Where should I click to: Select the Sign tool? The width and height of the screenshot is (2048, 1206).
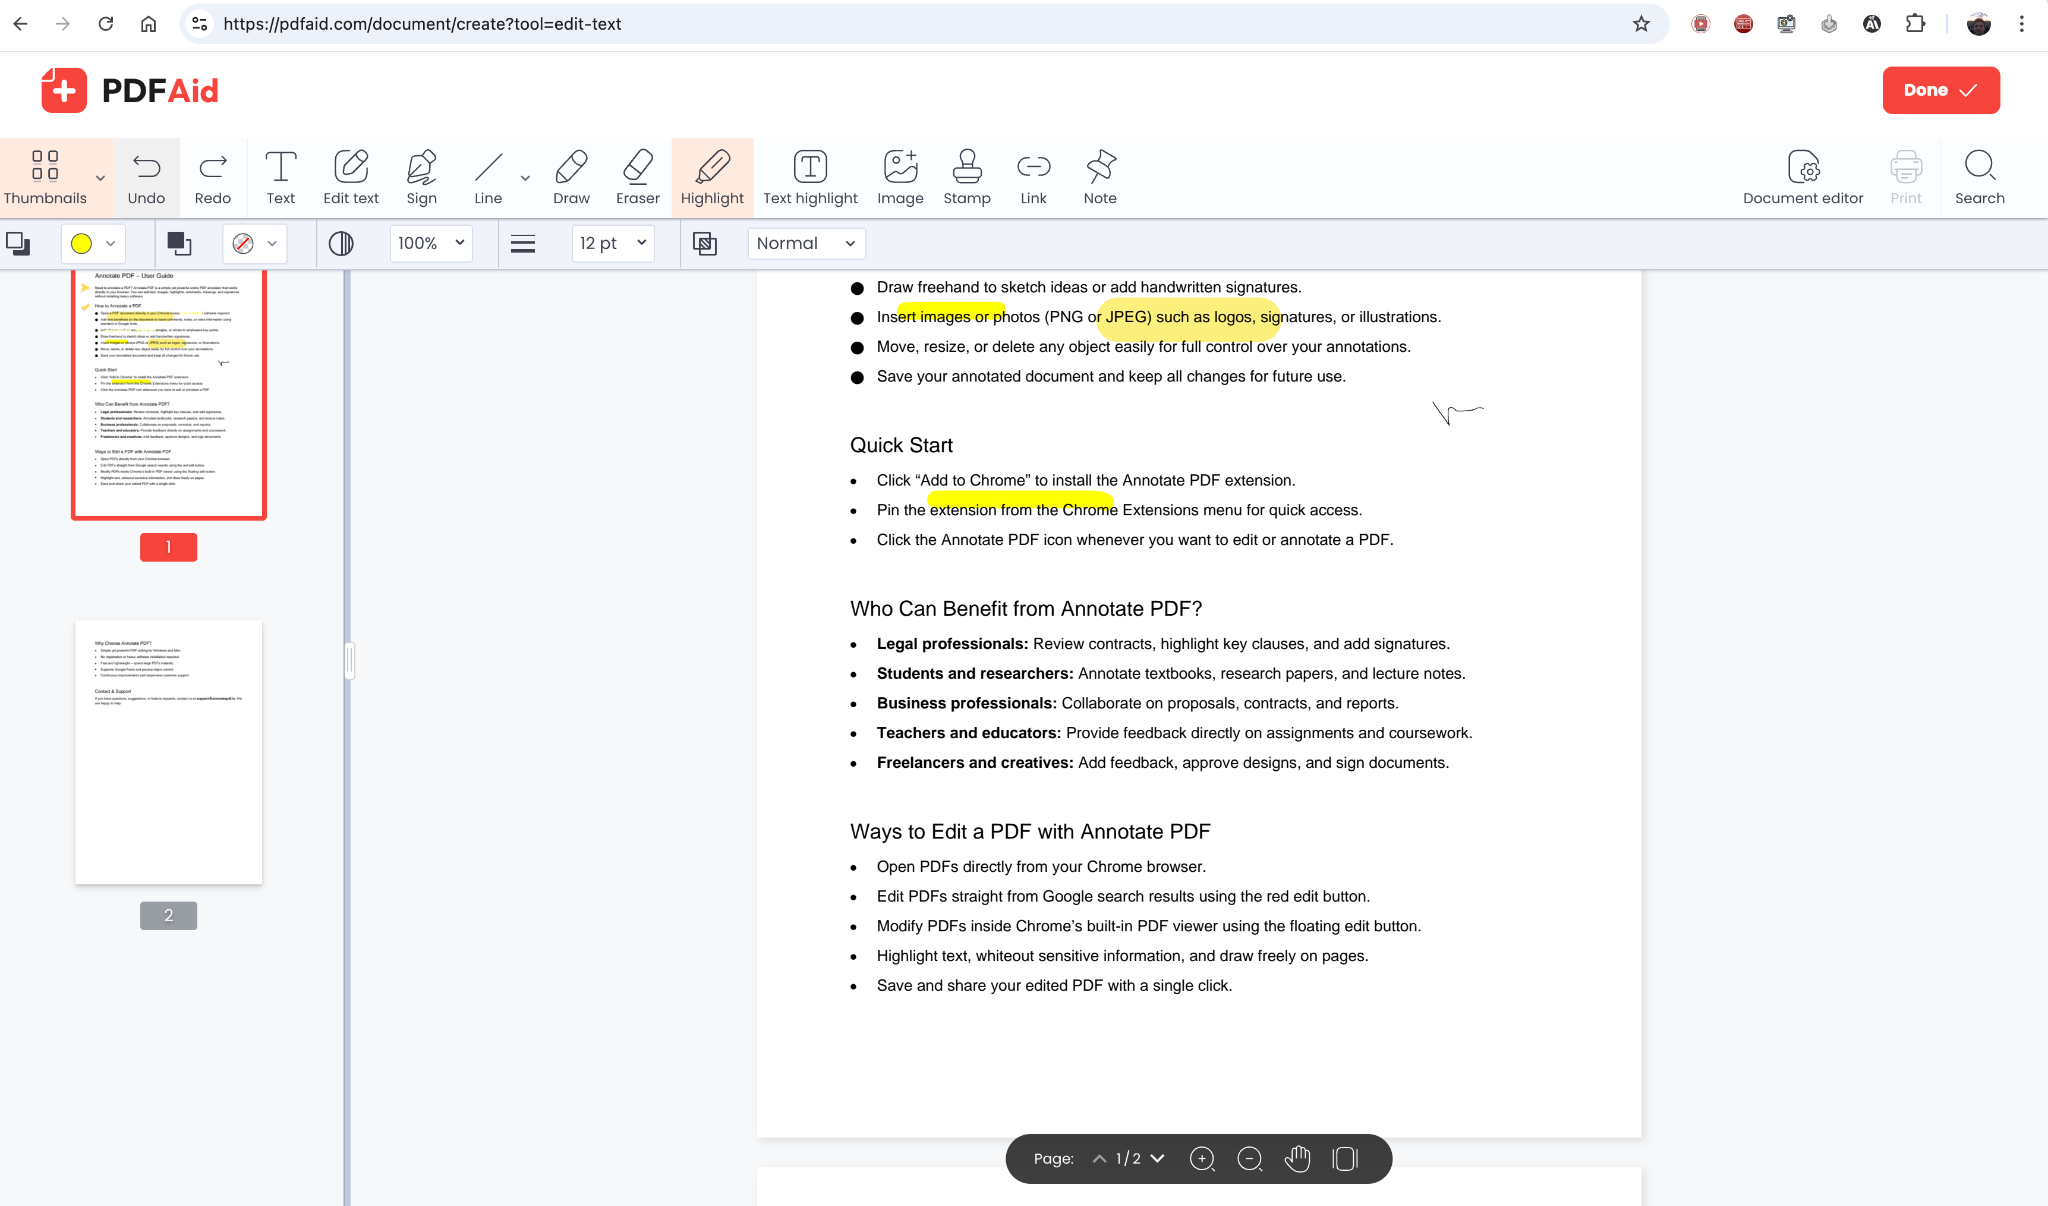point(421,177)
